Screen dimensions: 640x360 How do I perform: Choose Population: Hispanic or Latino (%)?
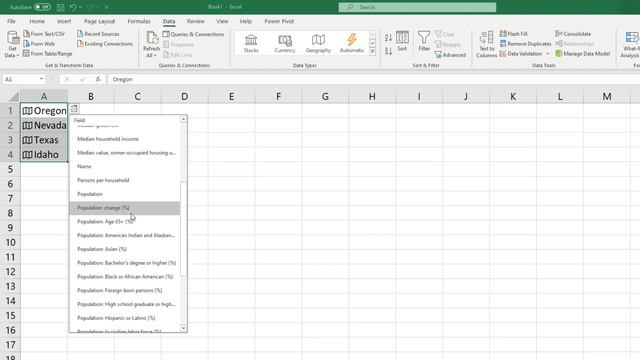point(124,318)
